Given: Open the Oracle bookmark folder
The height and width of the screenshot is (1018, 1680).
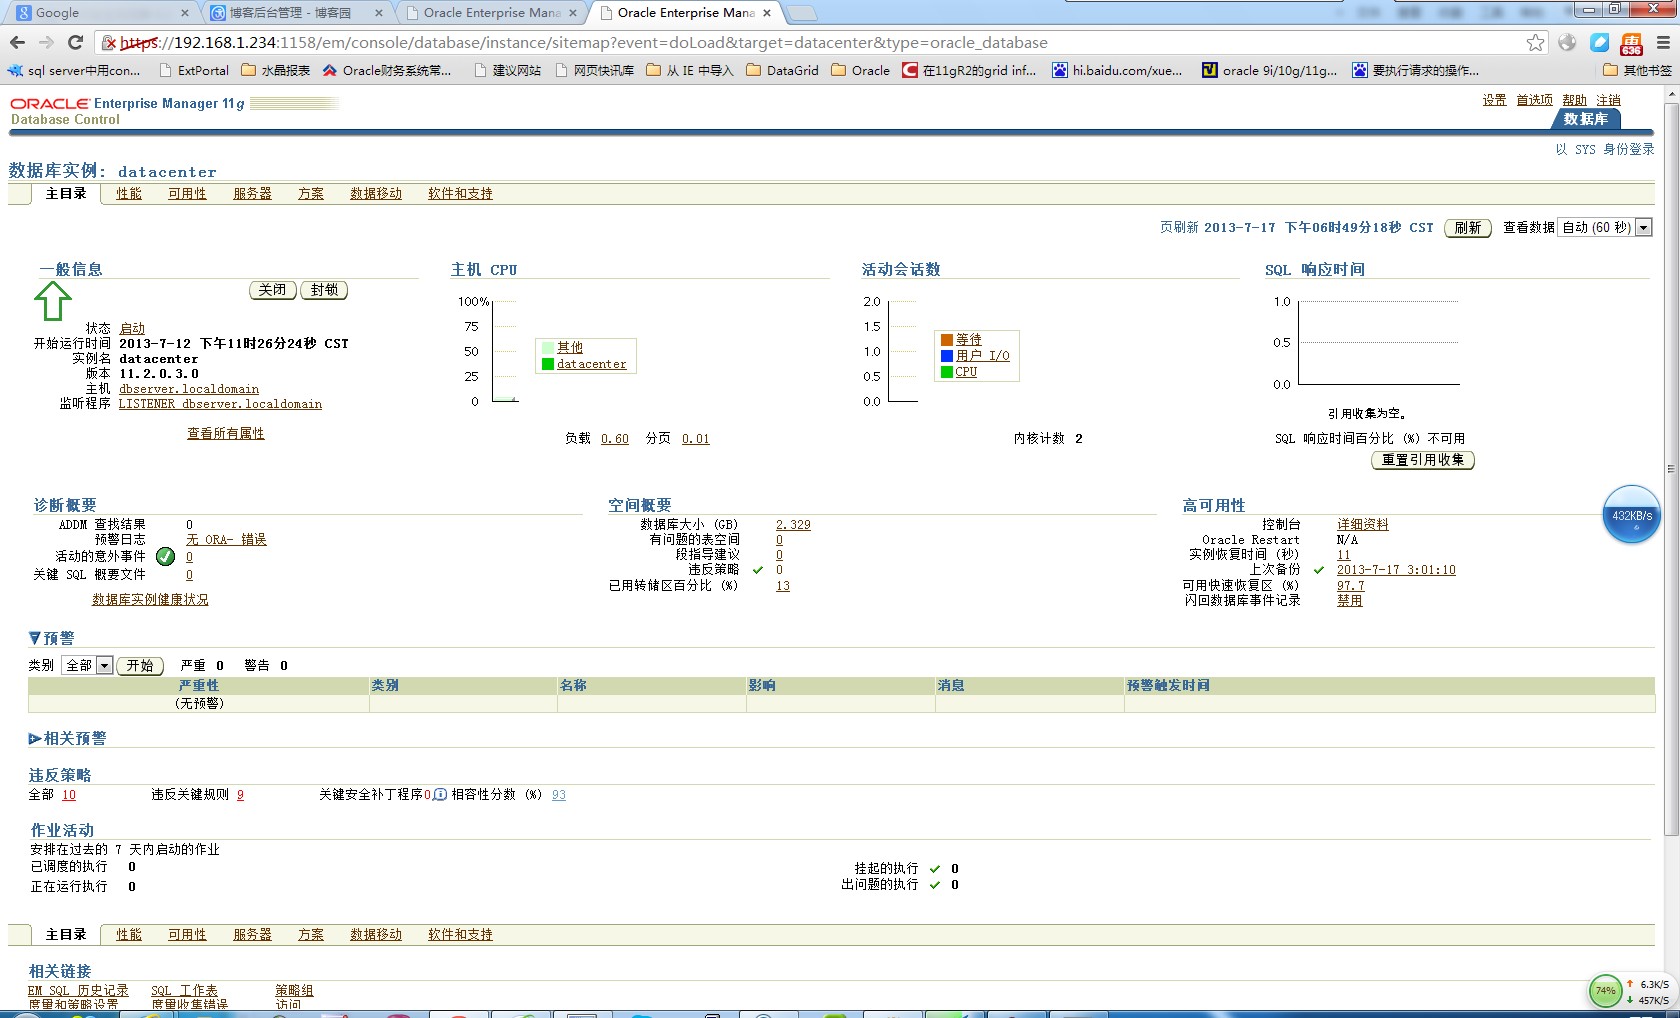Looking at the screenshot, I should (861, 70).
